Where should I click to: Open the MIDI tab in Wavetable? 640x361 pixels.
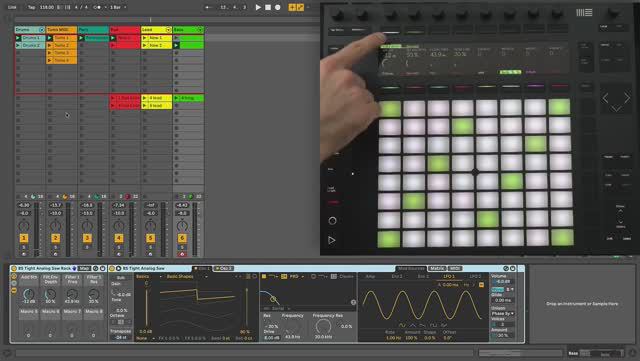click(455, 268)
